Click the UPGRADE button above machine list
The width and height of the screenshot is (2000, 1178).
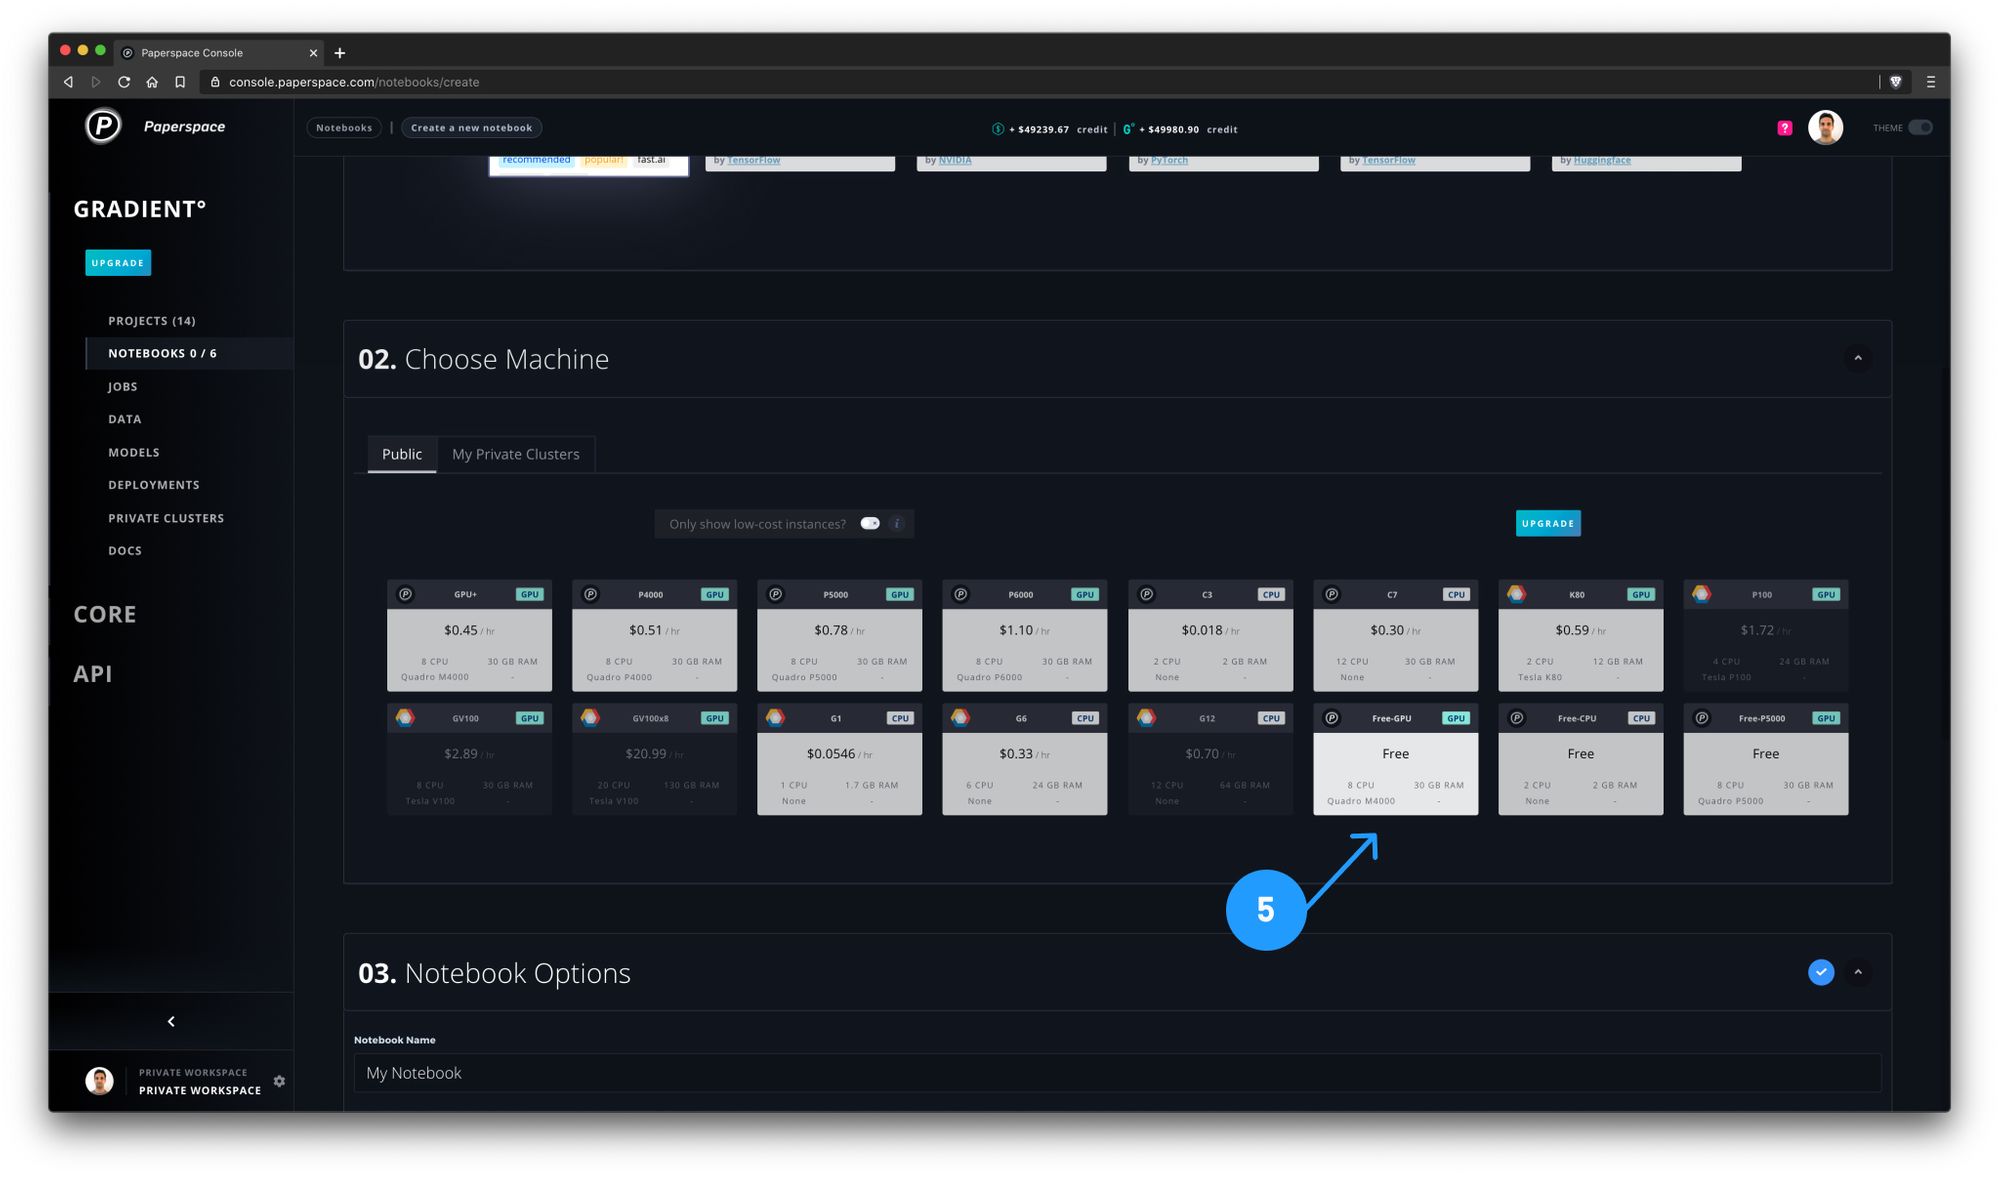point(1547,524)
